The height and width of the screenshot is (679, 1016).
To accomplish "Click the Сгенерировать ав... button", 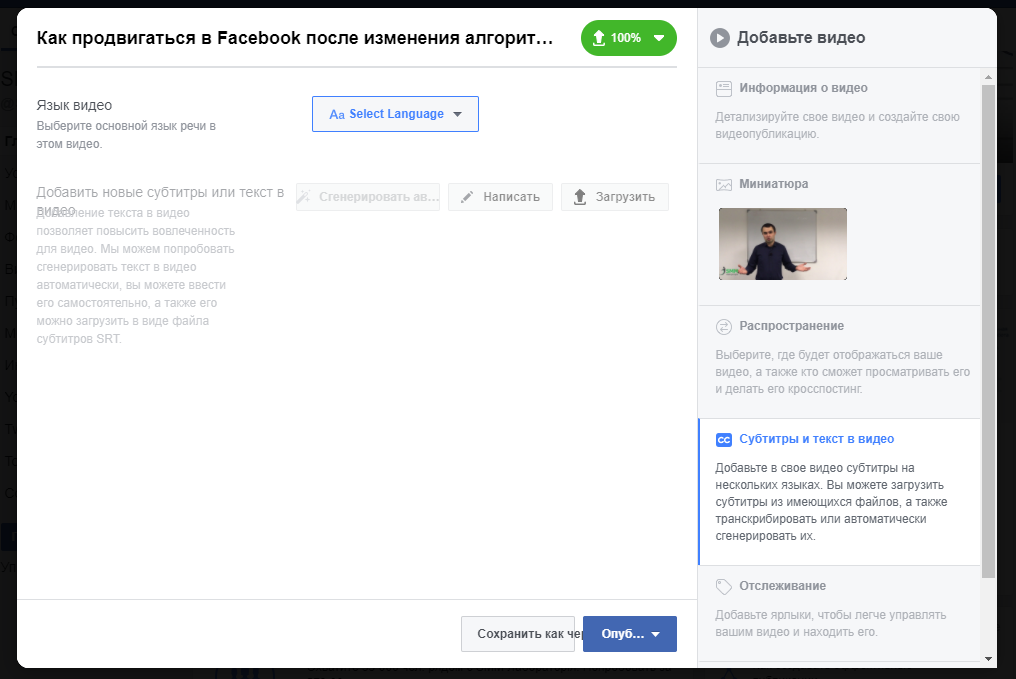I will point(368,197).
